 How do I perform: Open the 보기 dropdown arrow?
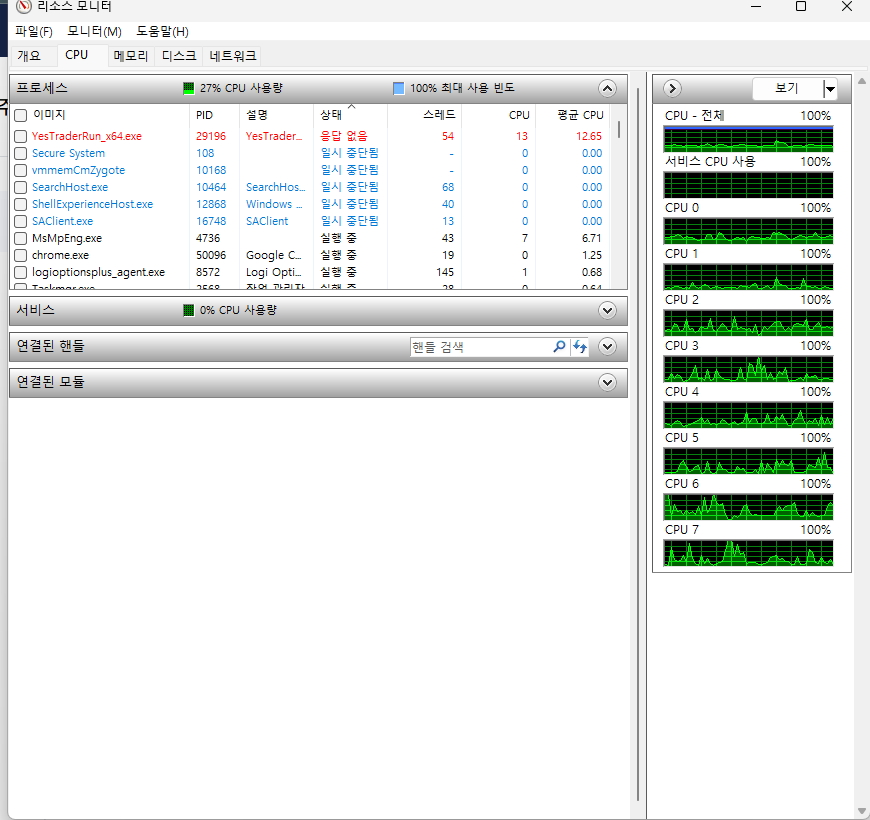click(829, 89)
